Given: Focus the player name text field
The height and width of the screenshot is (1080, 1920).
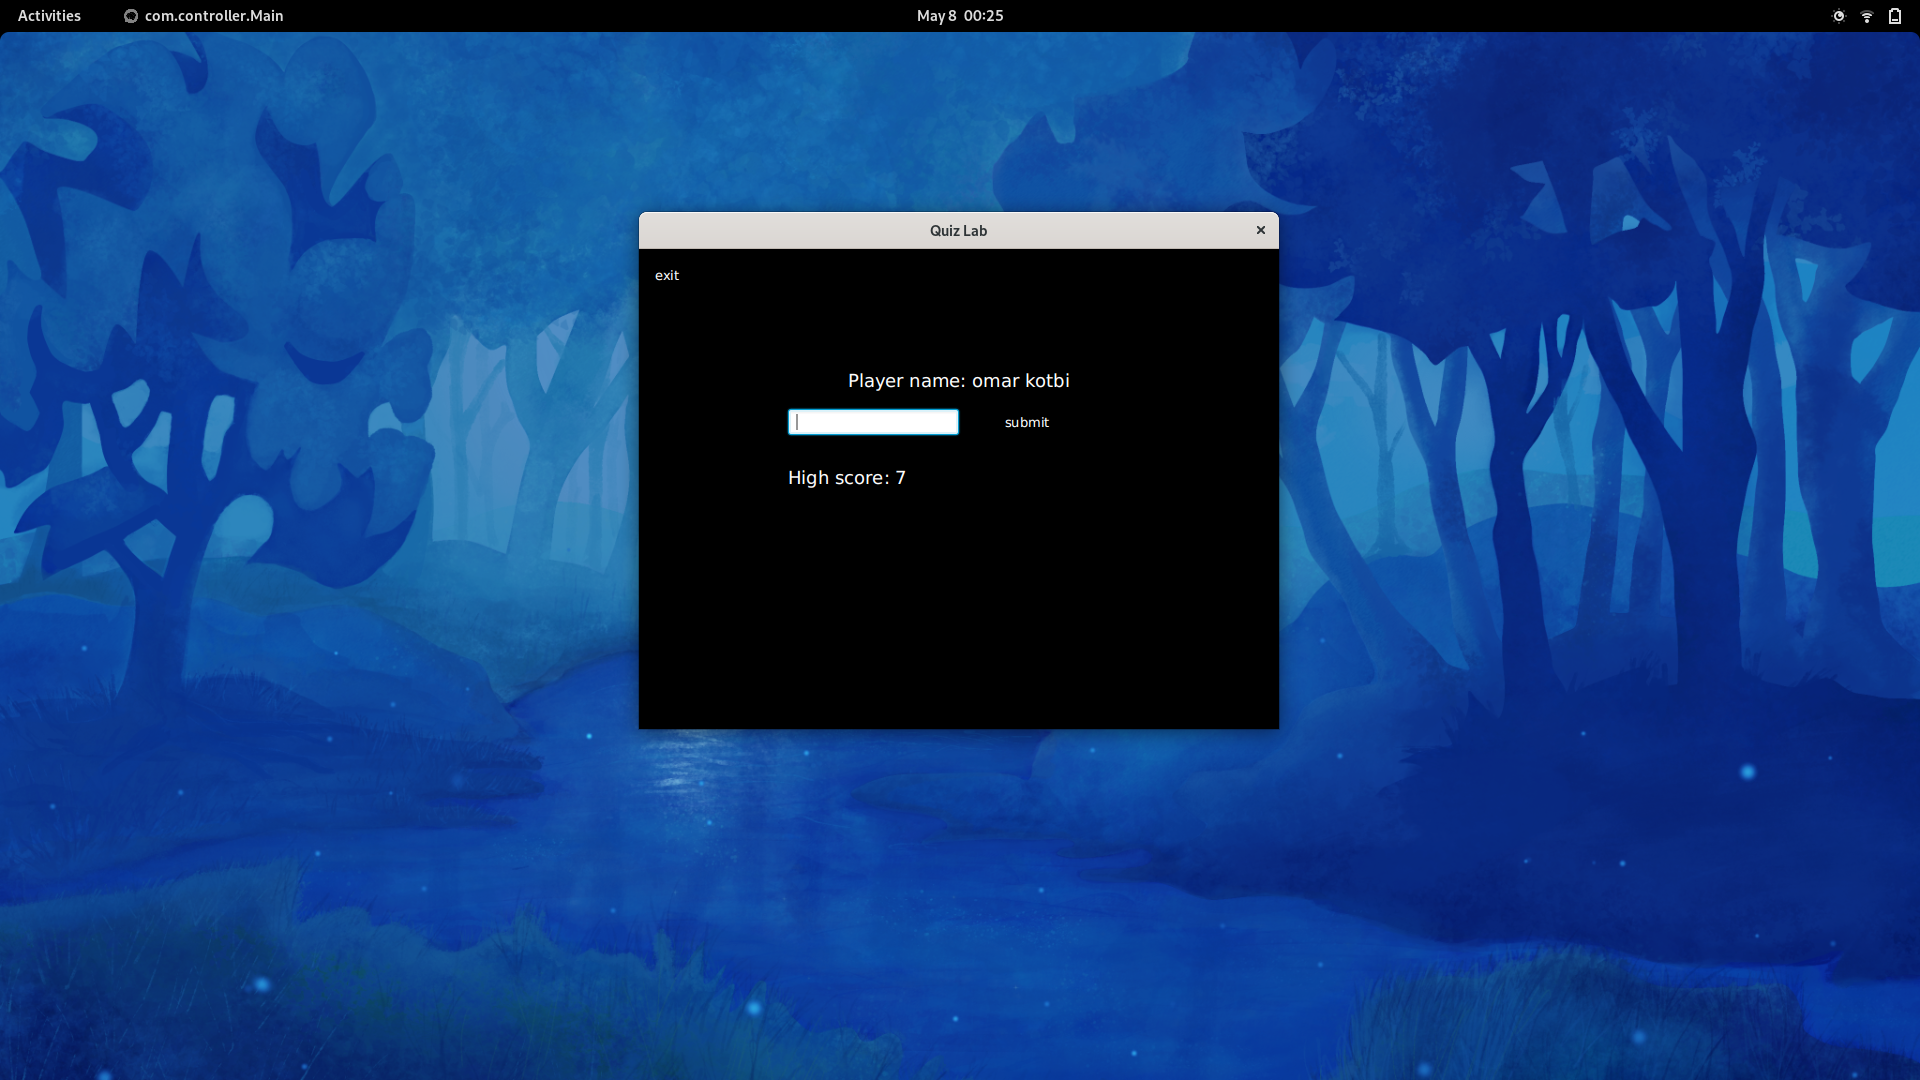Looking at the screenshot, I should tap(873, 422).
